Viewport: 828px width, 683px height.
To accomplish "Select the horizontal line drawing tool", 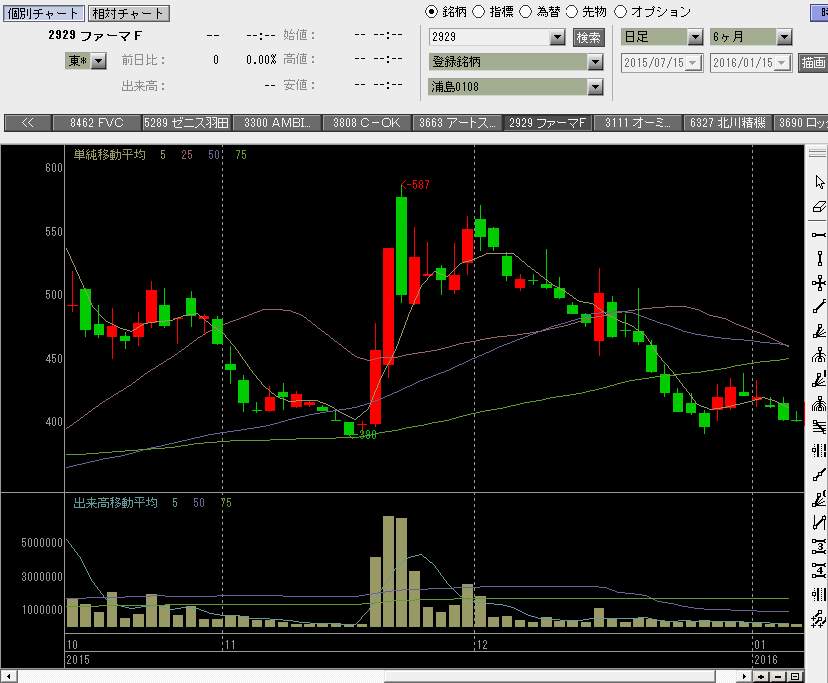I will coord(818,235).
